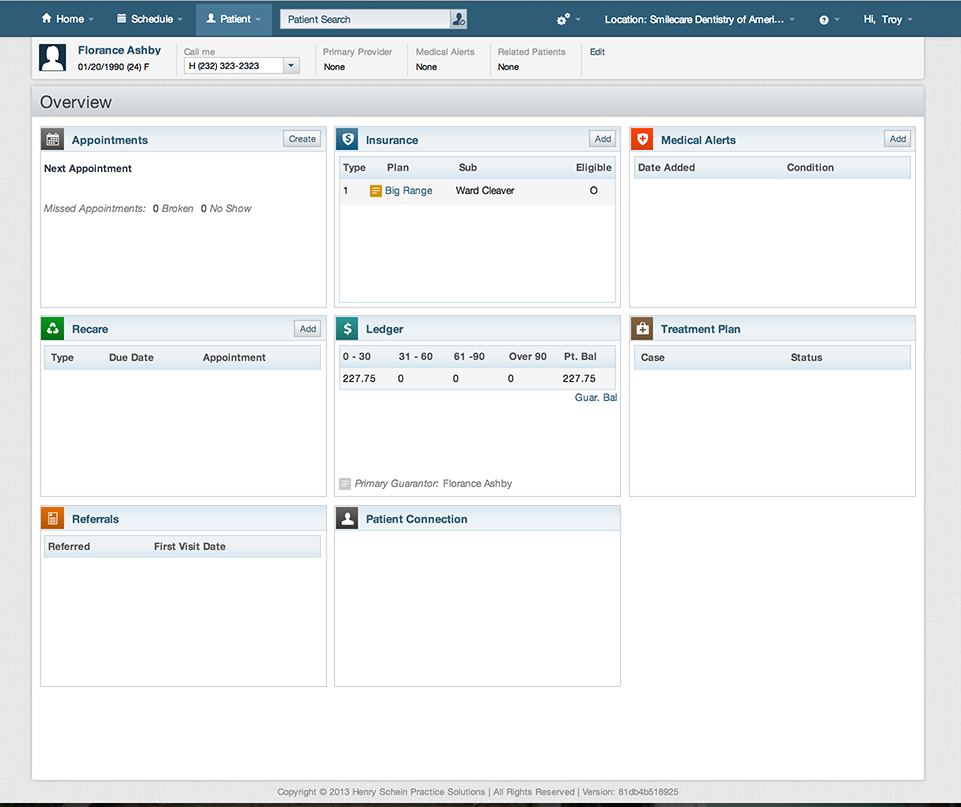The image size is (961, 807).
Task: Click the Guar. Bal link
Action: pyautogui.click(x=596, y=398)
